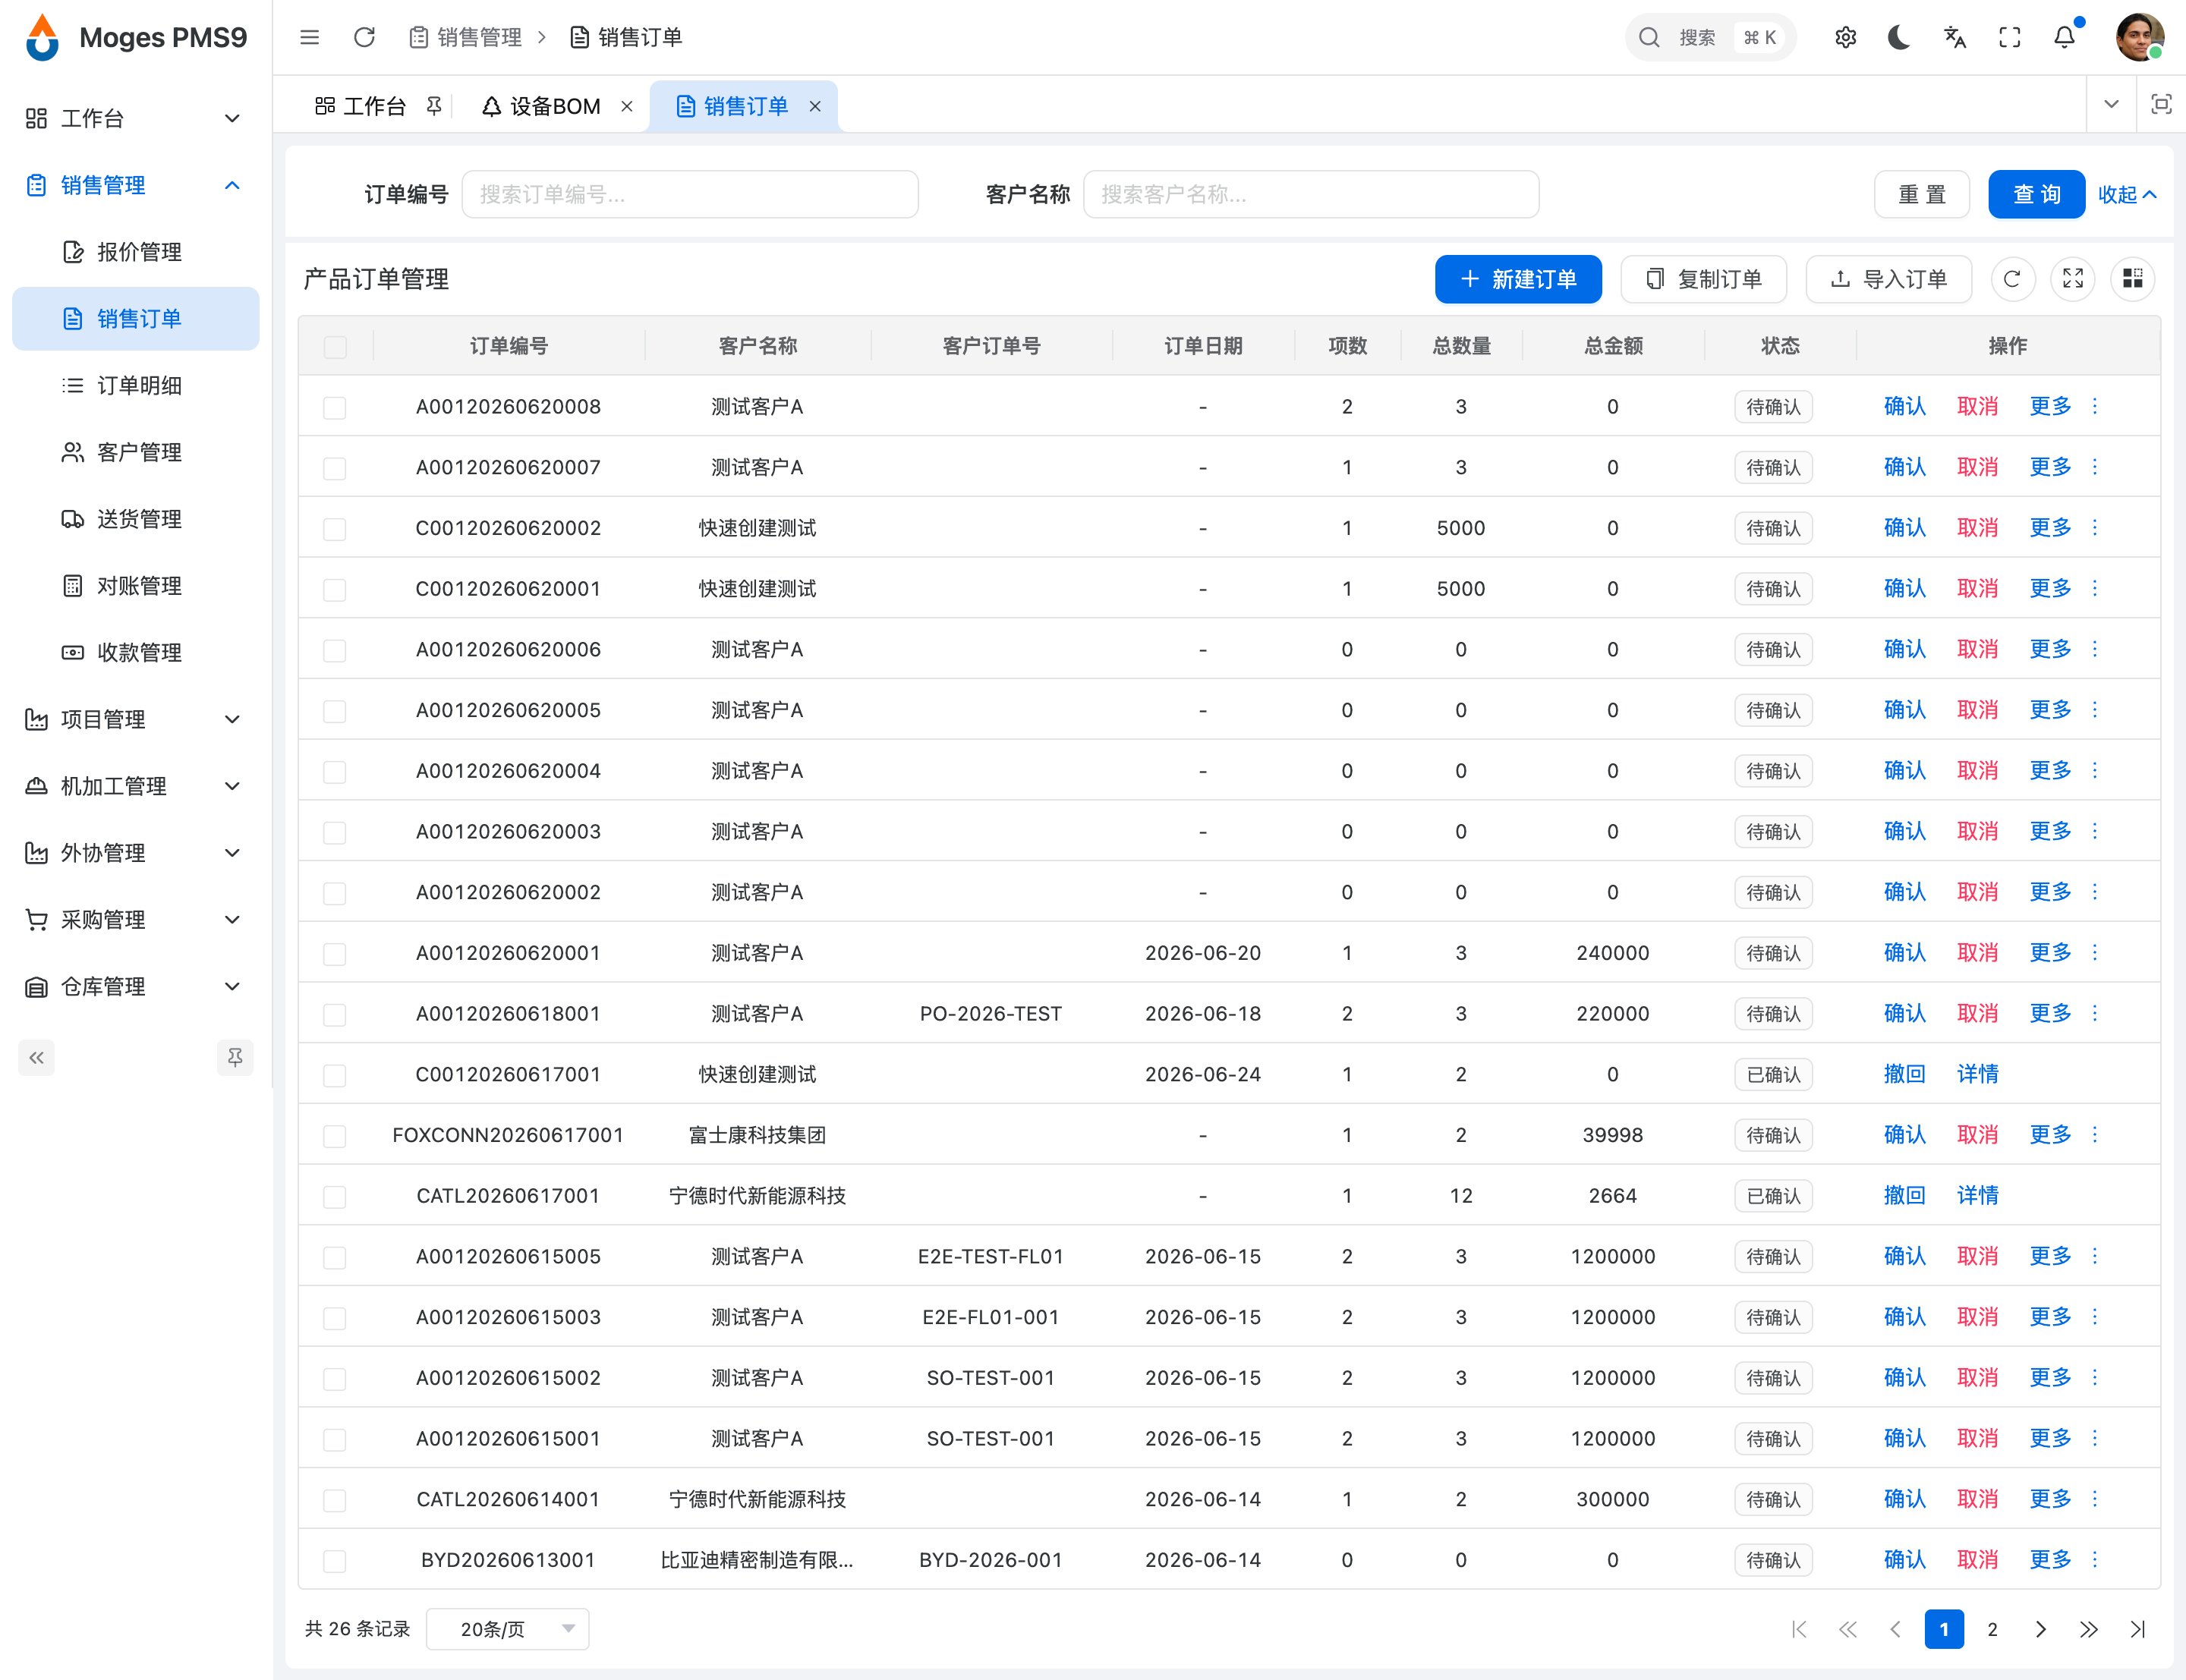Go to last page icon

tap(2138, 1629)
